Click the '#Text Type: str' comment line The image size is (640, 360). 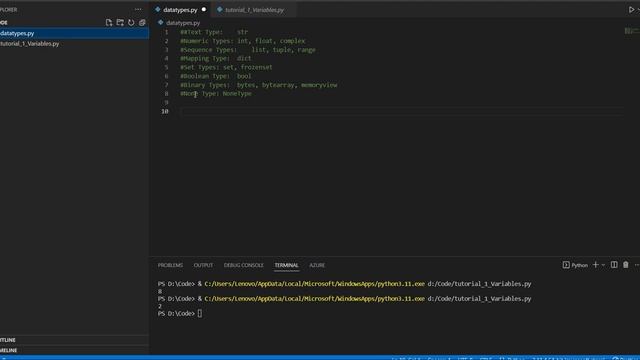pos(214,32)
